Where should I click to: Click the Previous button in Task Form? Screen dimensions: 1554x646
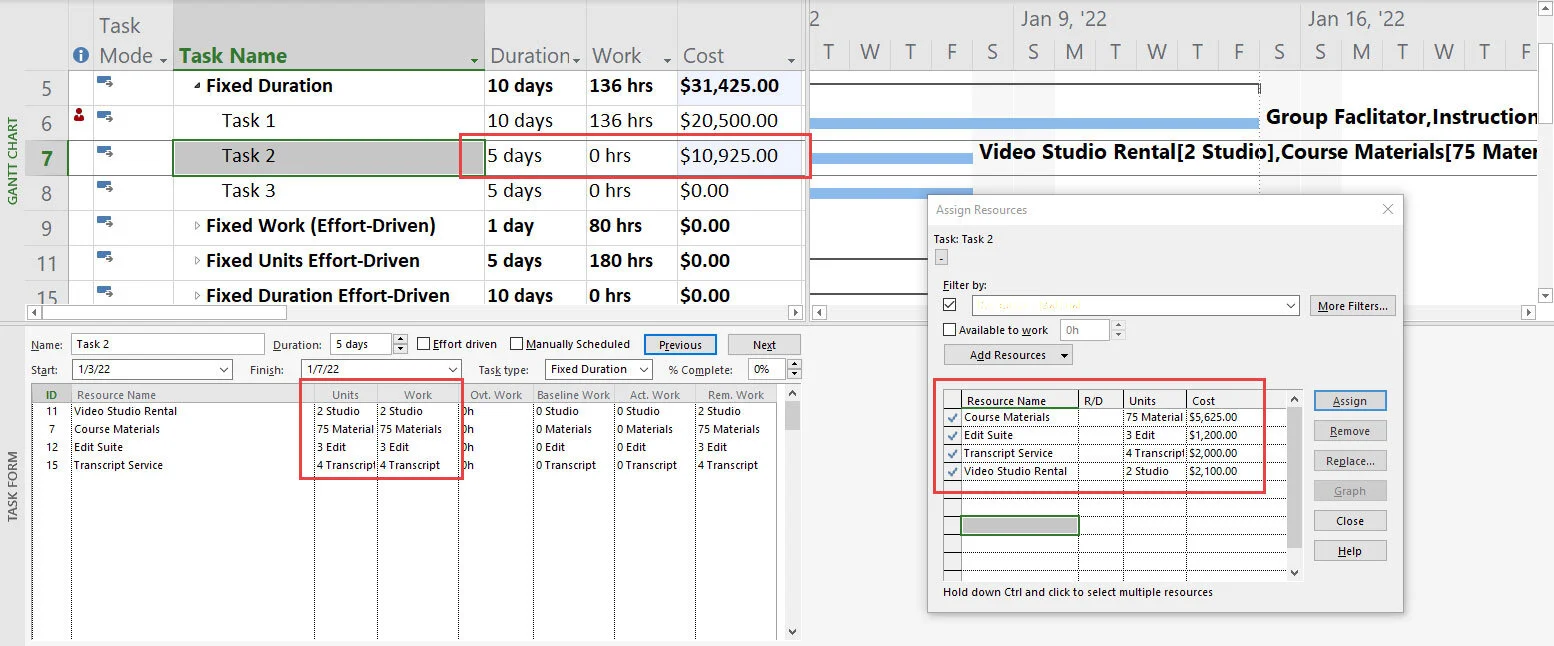click(x=680, y=345)
